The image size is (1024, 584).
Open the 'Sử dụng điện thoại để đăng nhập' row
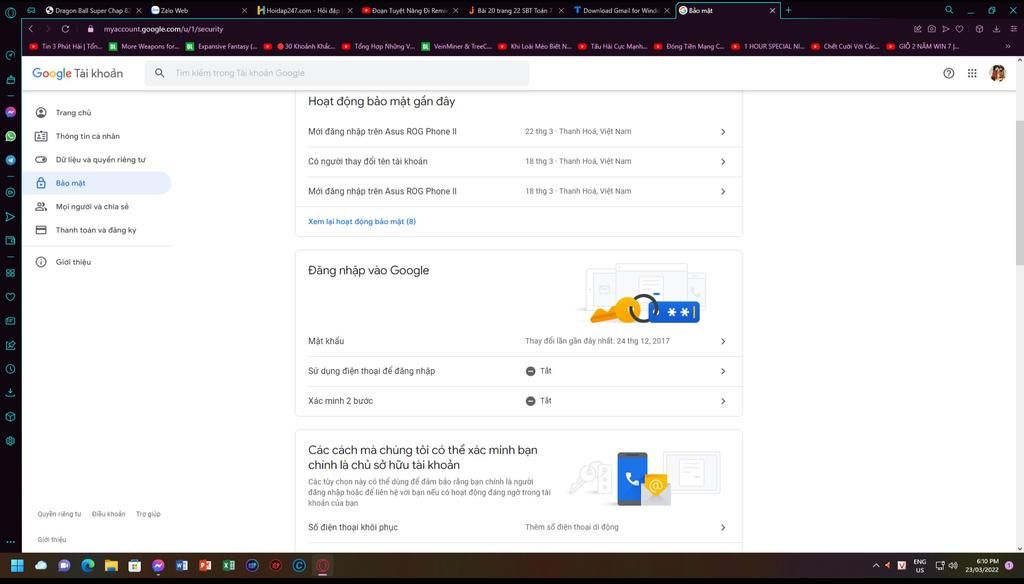click(519, 371)
